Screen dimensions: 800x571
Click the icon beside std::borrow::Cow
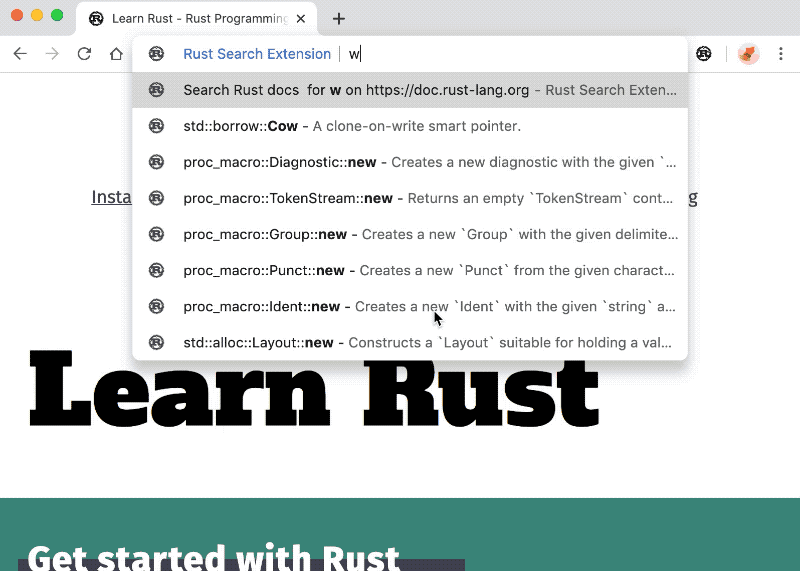156,126
